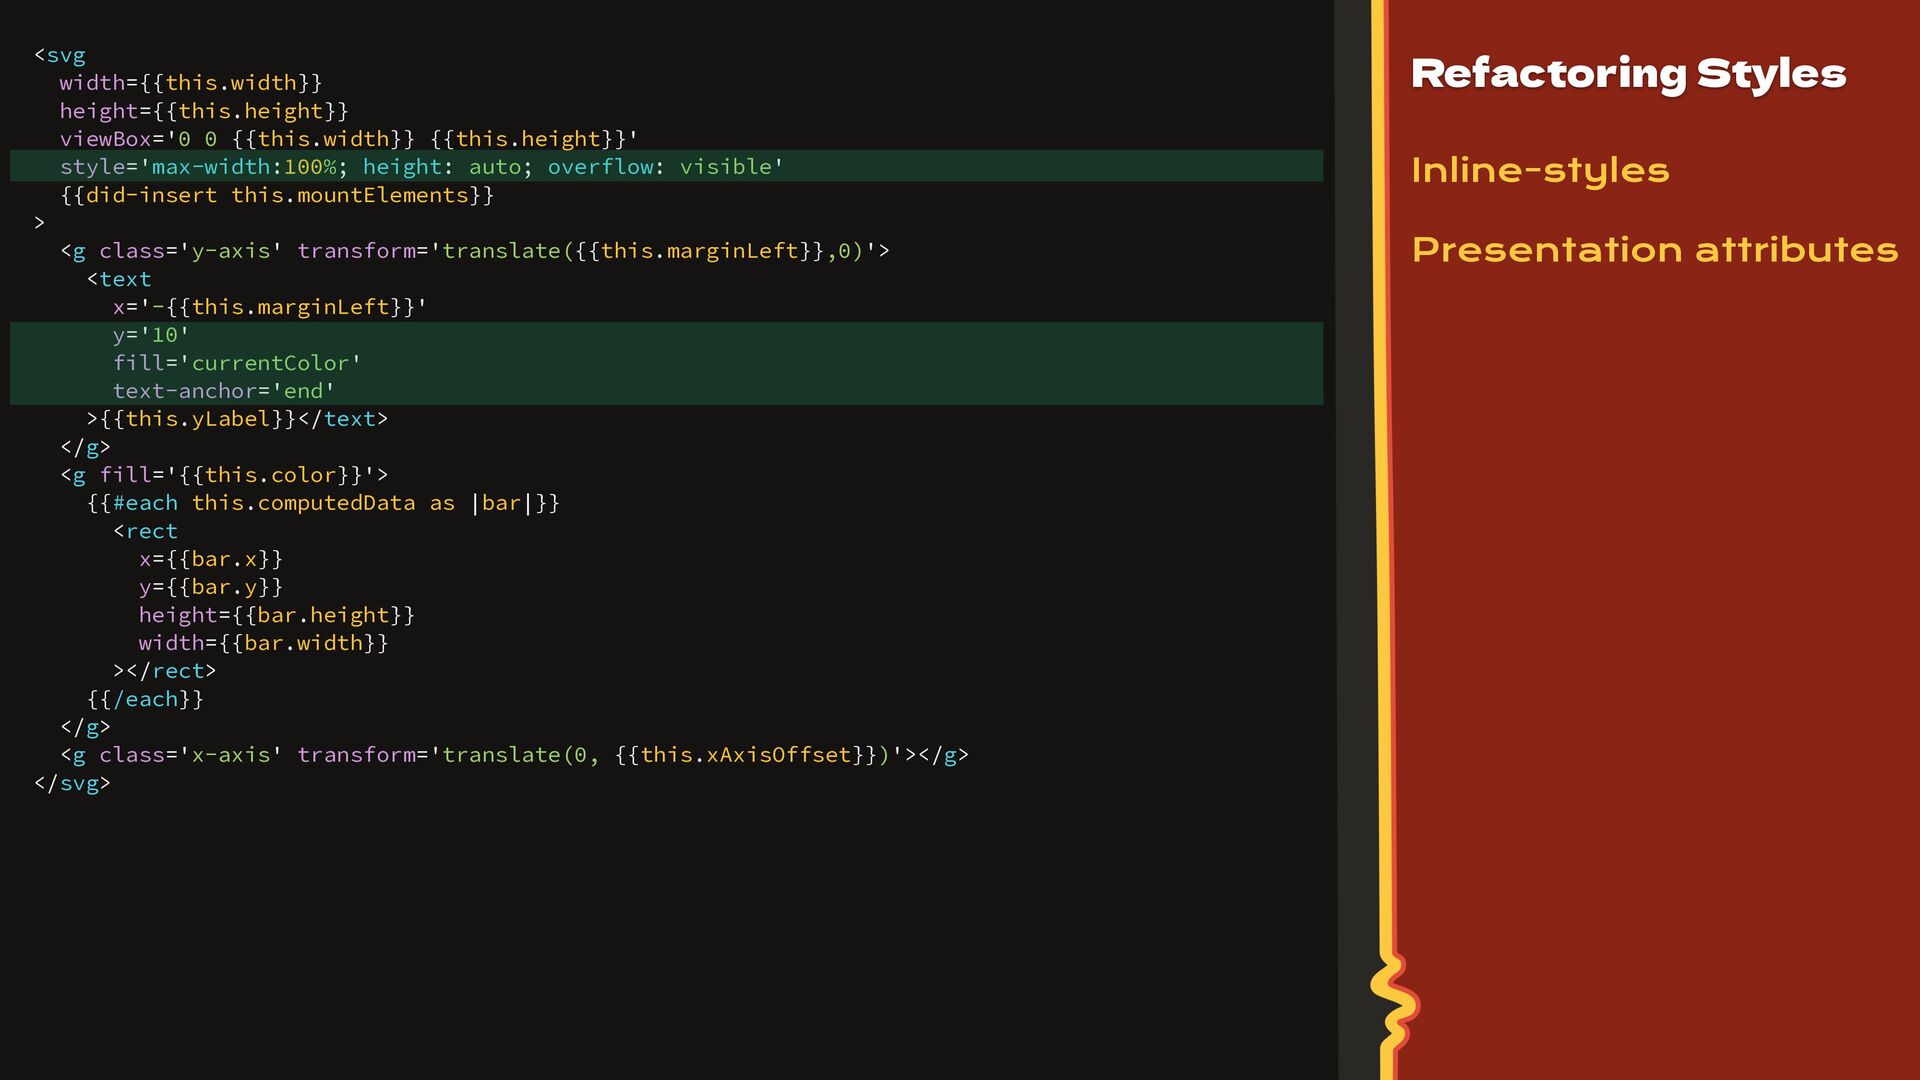
Task: Click the viewBox attribute line
Action: (x=349, y=139)
